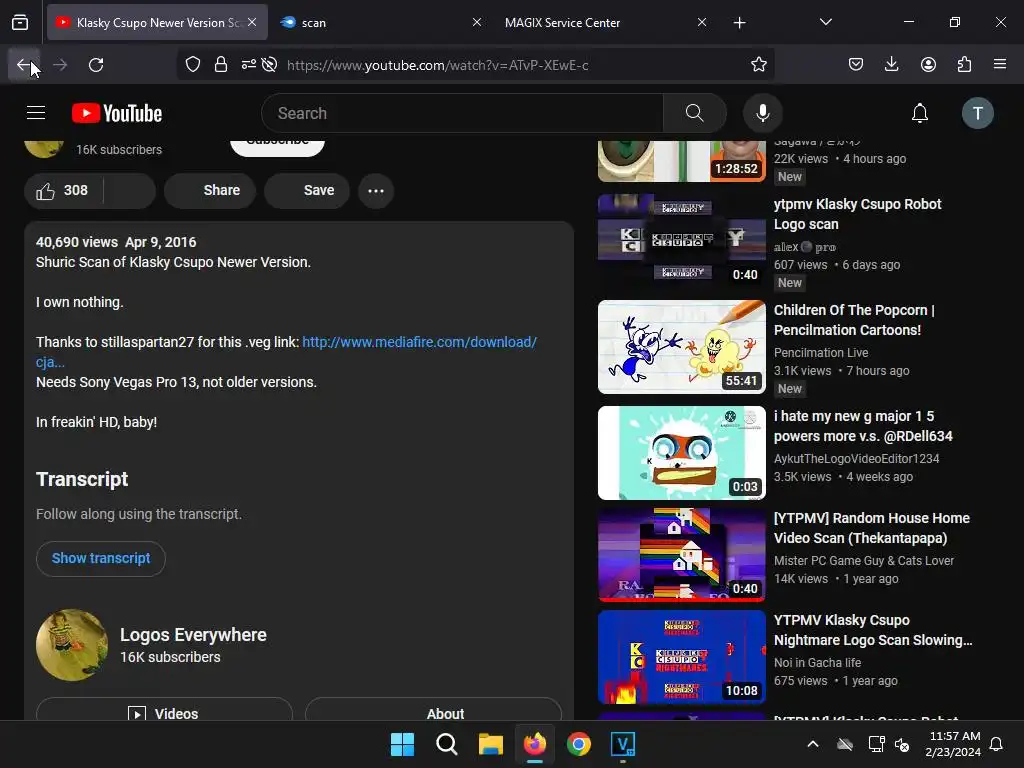Open the Windows notification bell
Screen dimensions: 1024x768
tap(997, 744)
